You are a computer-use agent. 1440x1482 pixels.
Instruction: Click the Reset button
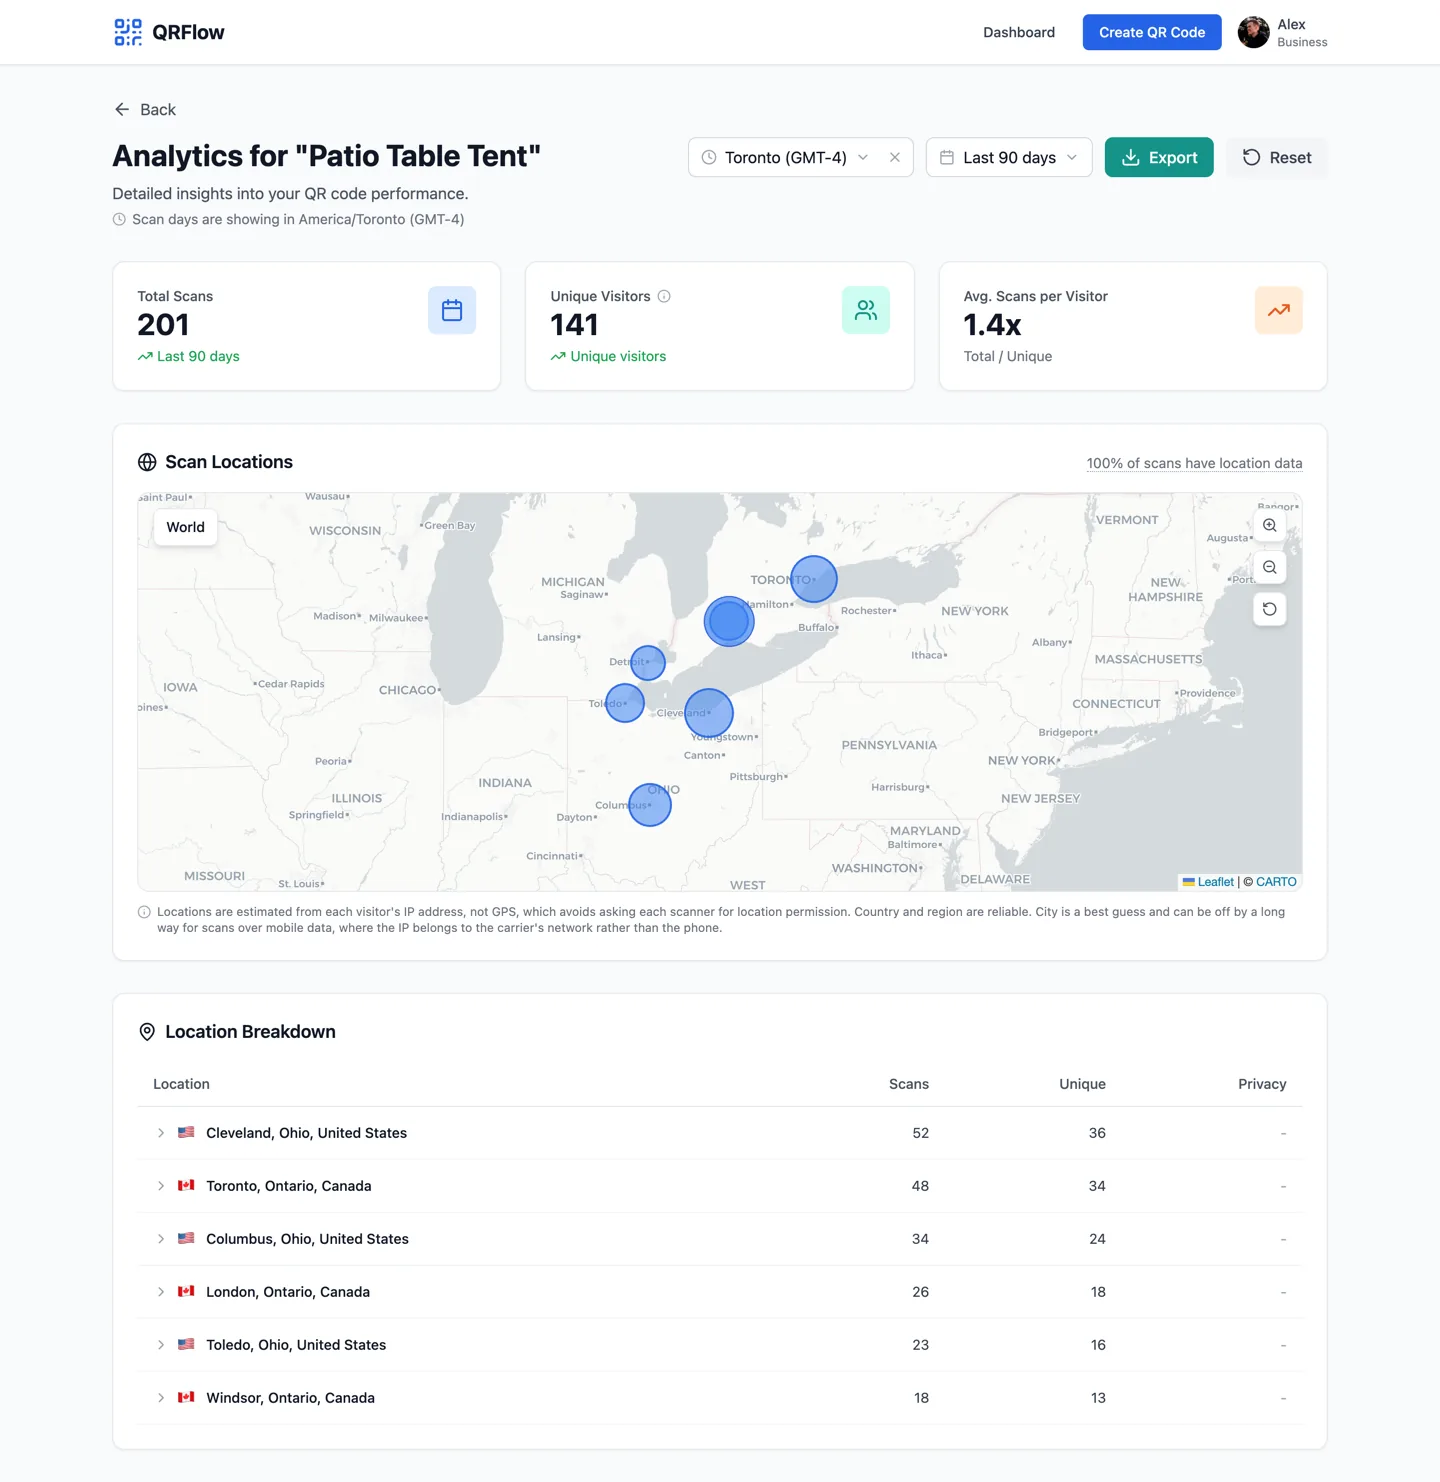tap(1277, 157)
